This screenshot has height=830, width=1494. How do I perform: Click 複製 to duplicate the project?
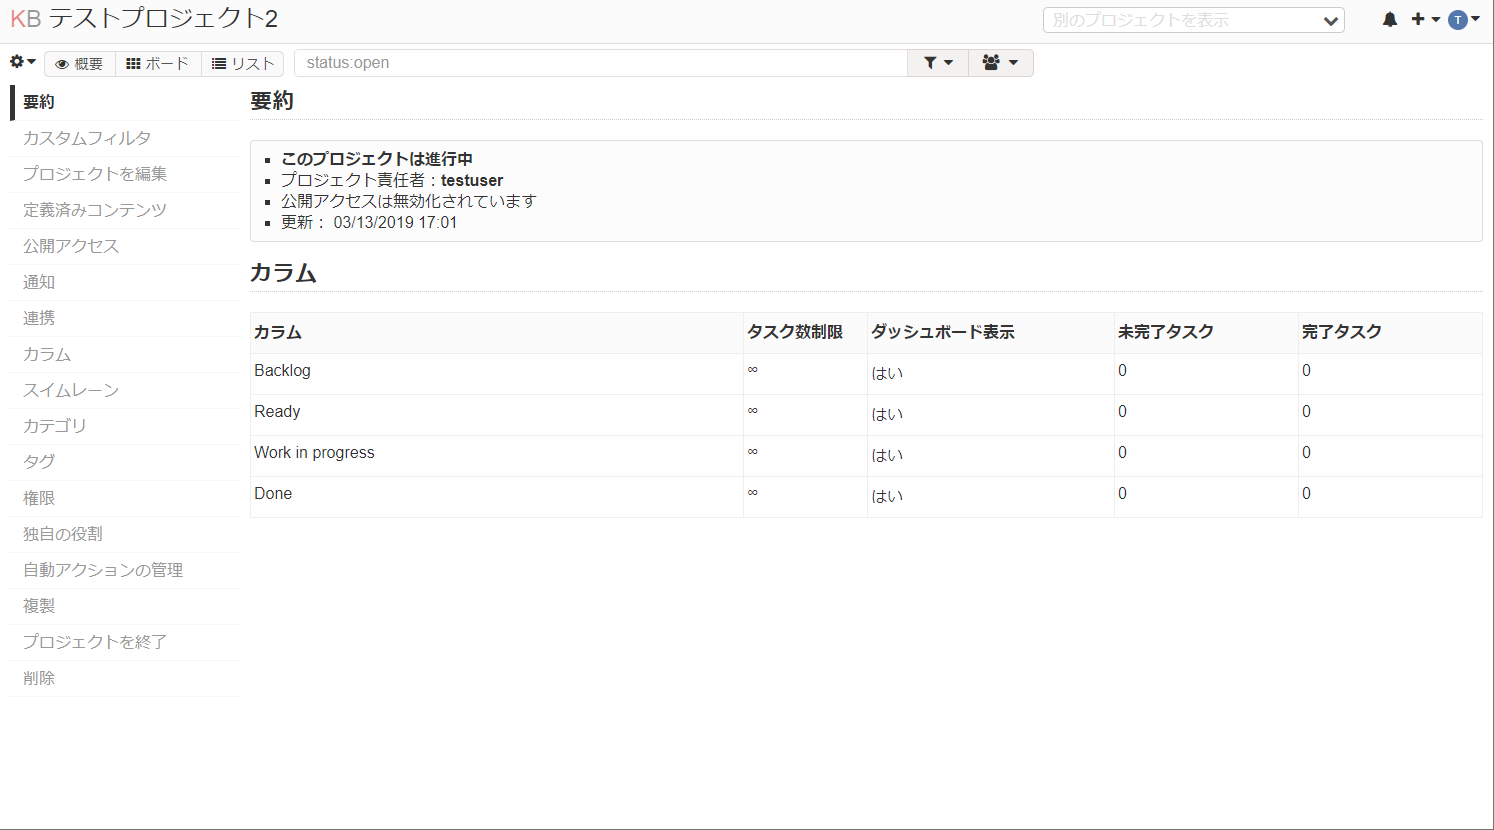[38, 606]
